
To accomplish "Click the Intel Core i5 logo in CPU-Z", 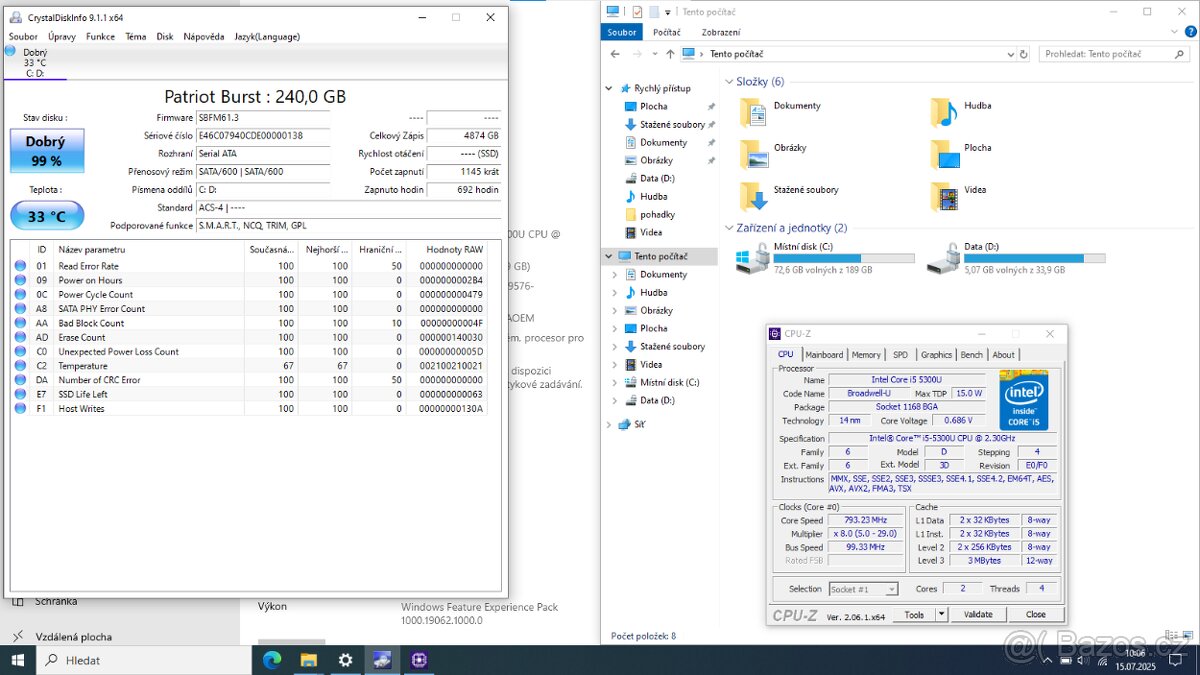I will click(1023, 400).
